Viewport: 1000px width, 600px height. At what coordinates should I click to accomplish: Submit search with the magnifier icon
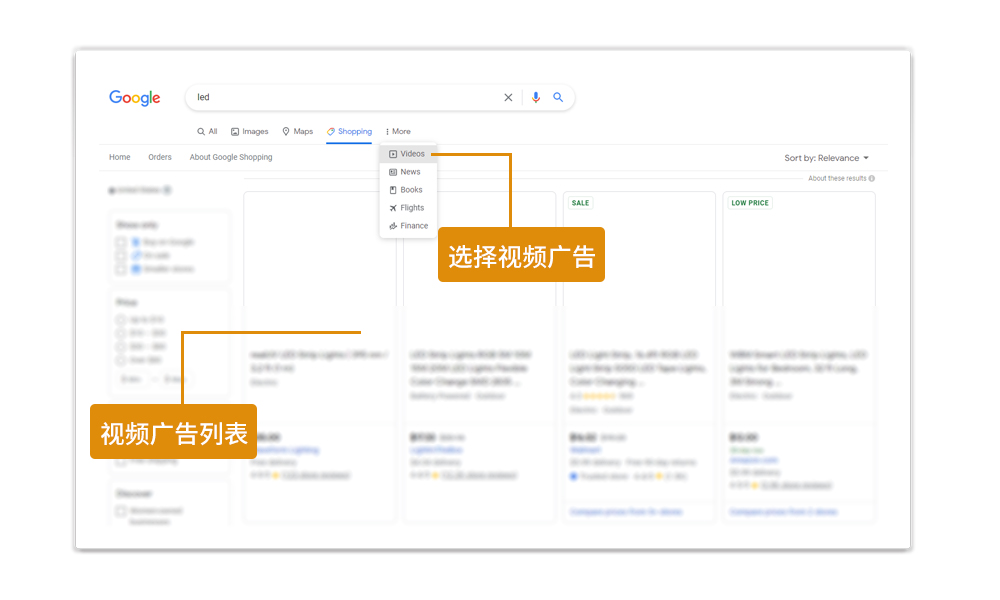tap(558, 97)
